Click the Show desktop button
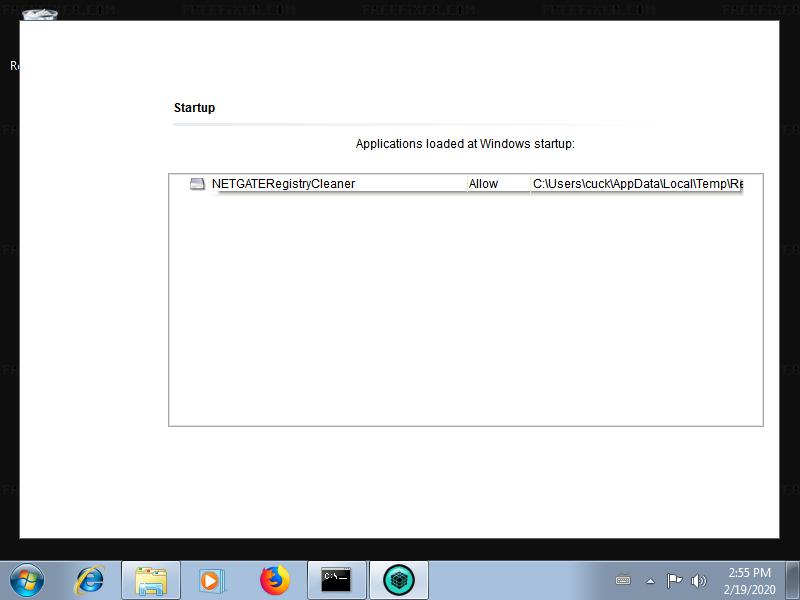This screenshot has height=600, width=800. click(792, 581)
